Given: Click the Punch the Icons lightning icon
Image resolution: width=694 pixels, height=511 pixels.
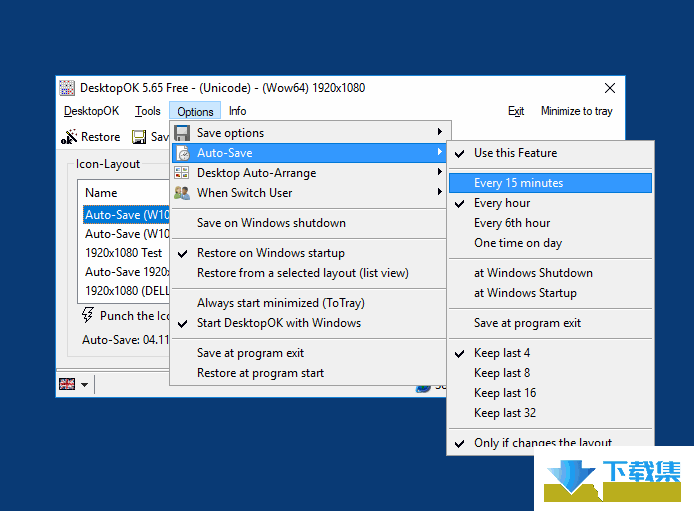Looking at the screenshot, I should (x=88, y=315).
